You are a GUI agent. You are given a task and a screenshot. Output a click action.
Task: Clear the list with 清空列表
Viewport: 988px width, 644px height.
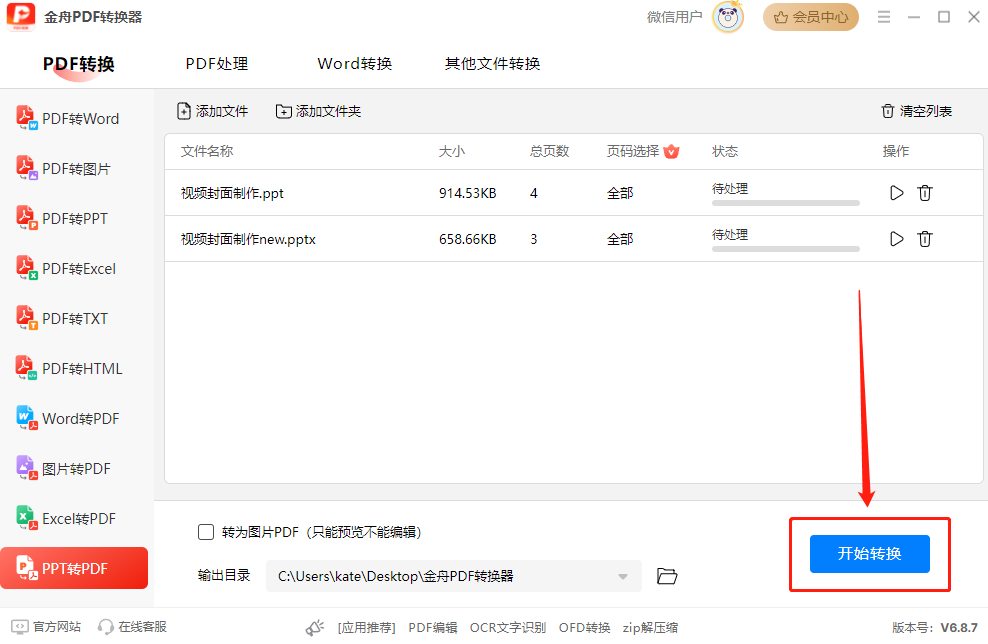[916, 111]
